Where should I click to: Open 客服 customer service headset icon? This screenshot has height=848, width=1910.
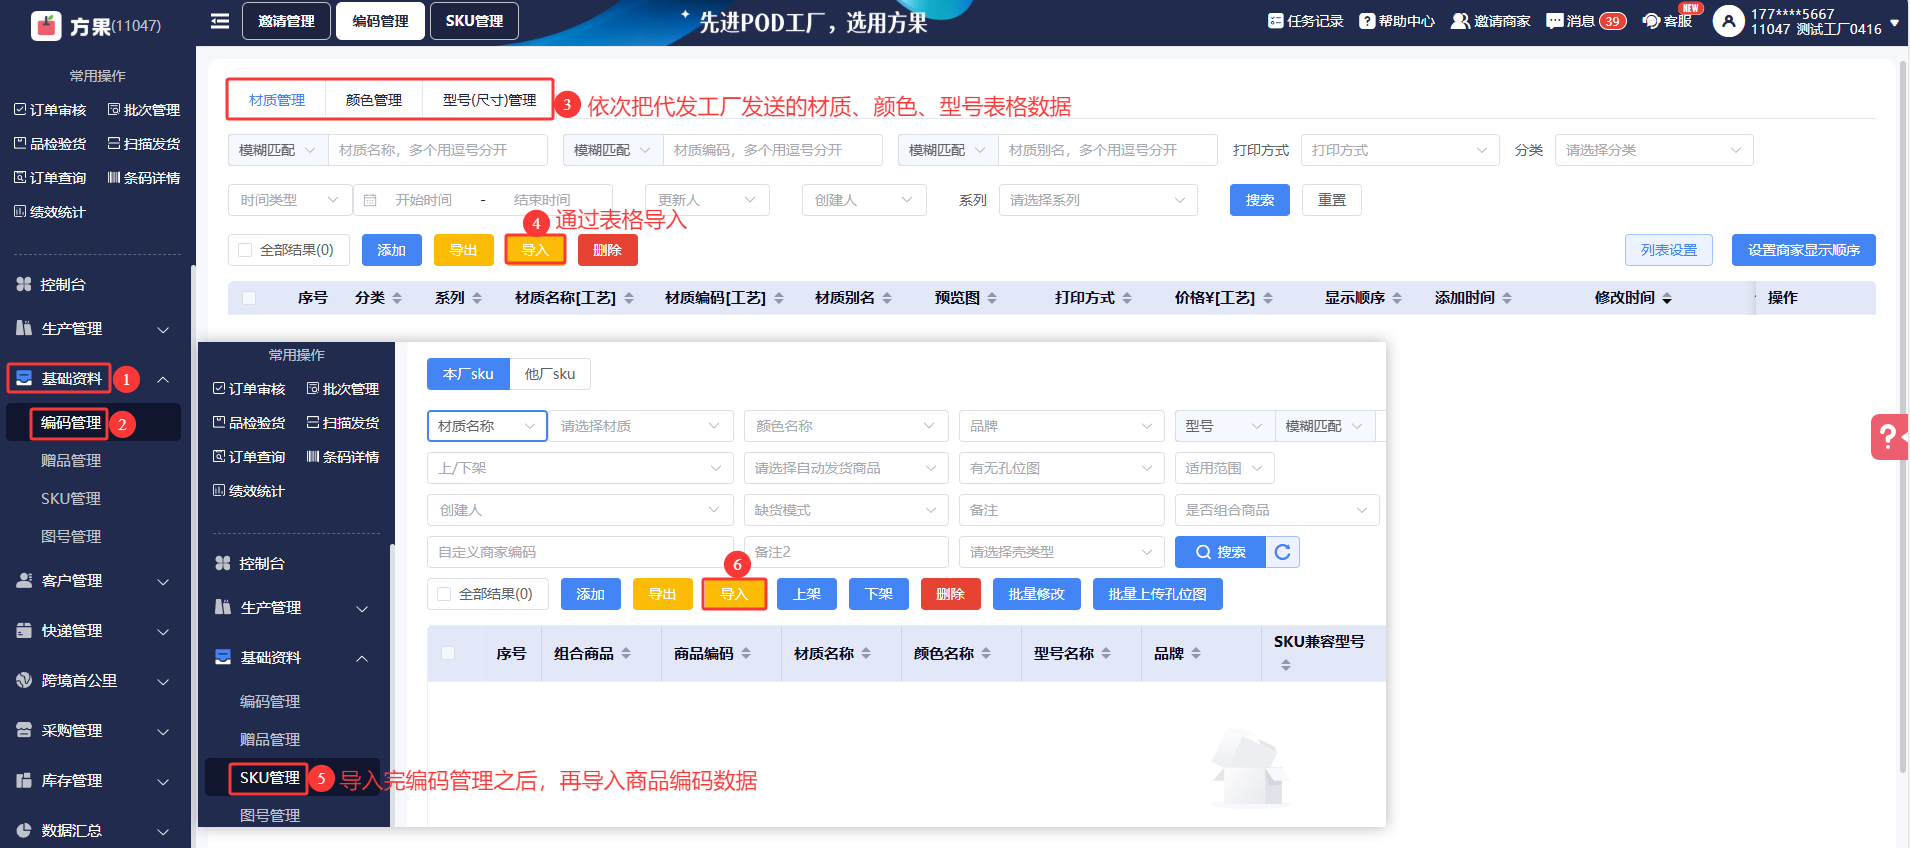1651,21
